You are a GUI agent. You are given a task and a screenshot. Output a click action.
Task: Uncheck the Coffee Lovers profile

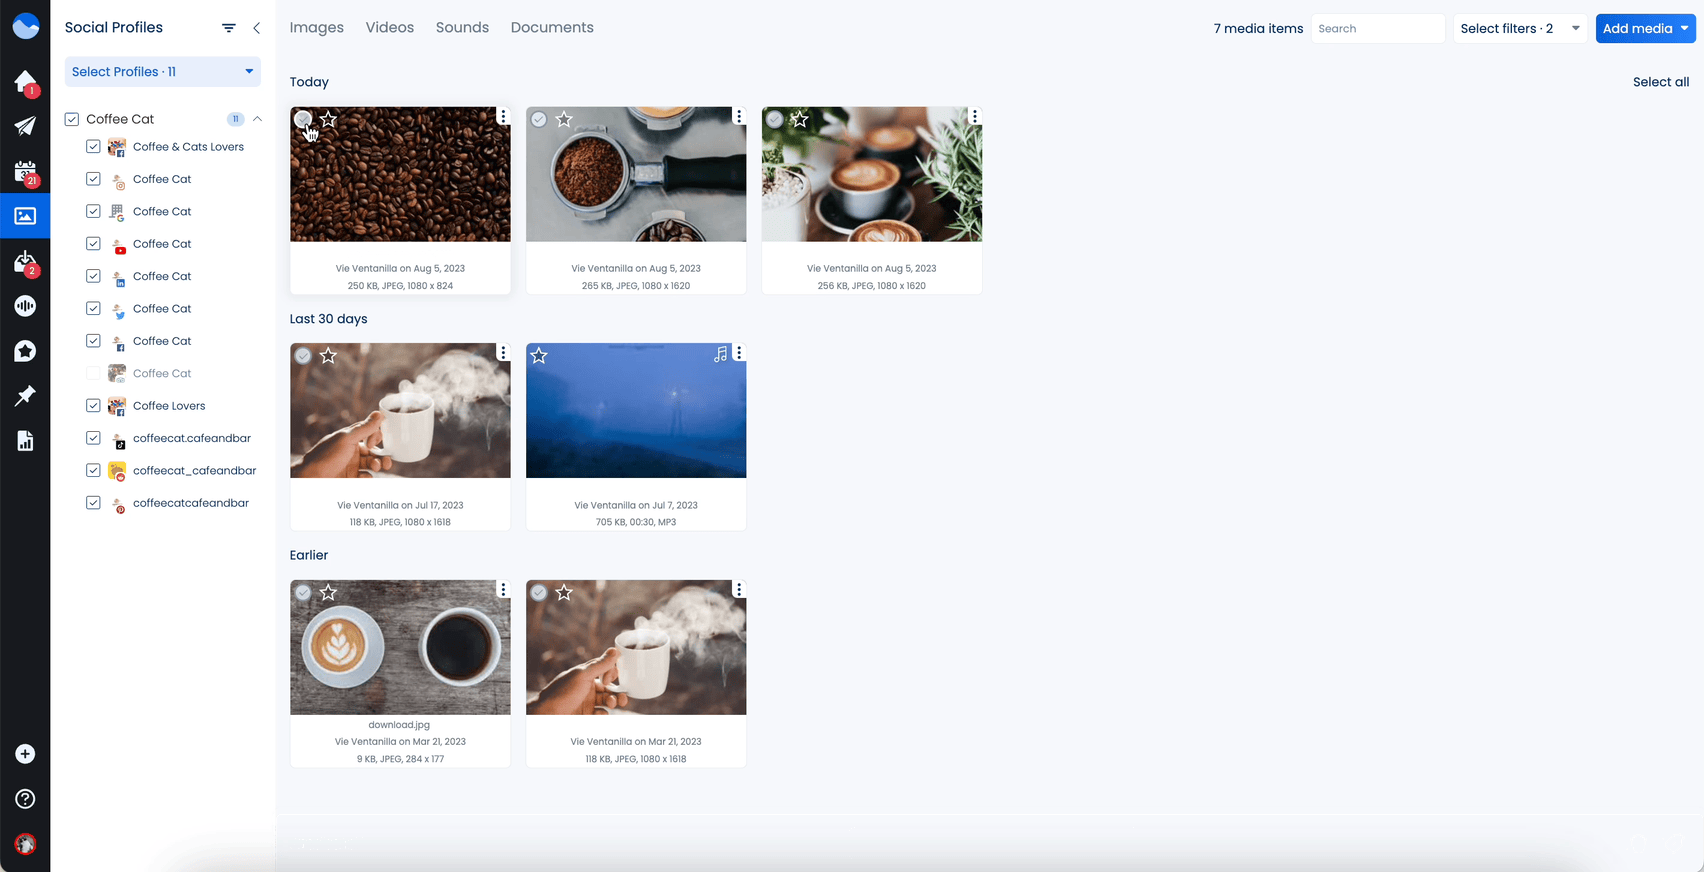pos(93,405)
